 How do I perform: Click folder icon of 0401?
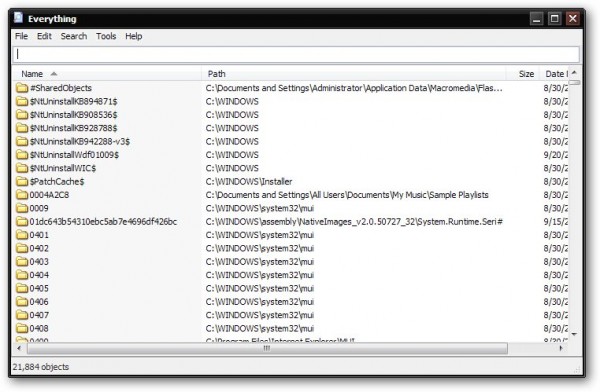click(x=22, y=235)
